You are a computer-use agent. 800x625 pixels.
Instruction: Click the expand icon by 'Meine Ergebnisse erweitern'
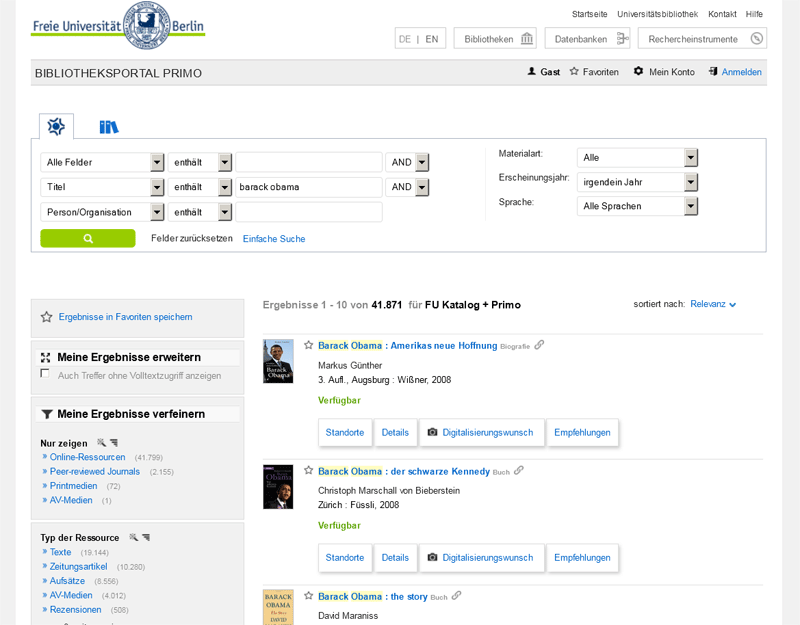[x=45, y=357]
